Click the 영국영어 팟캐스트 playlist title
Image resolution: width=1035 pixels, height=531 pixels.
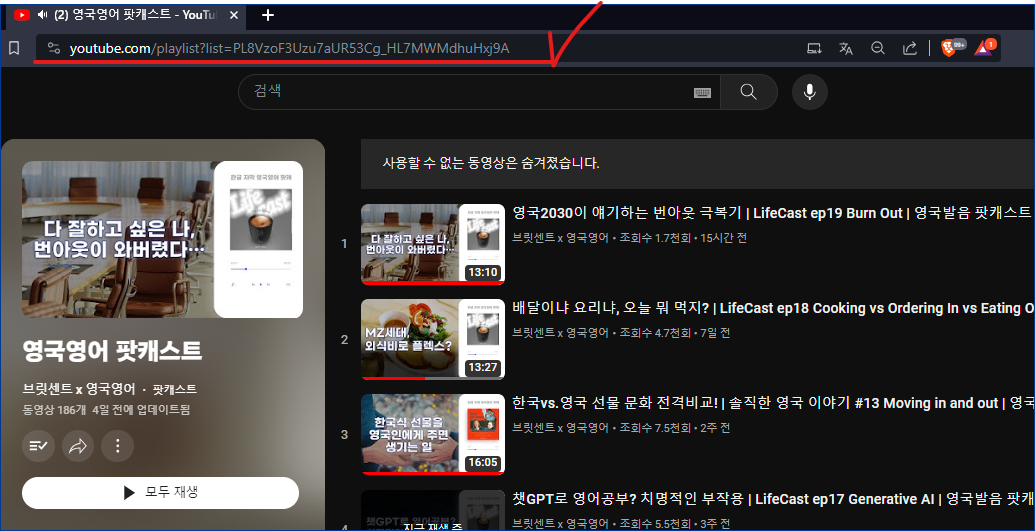[112, 351]
